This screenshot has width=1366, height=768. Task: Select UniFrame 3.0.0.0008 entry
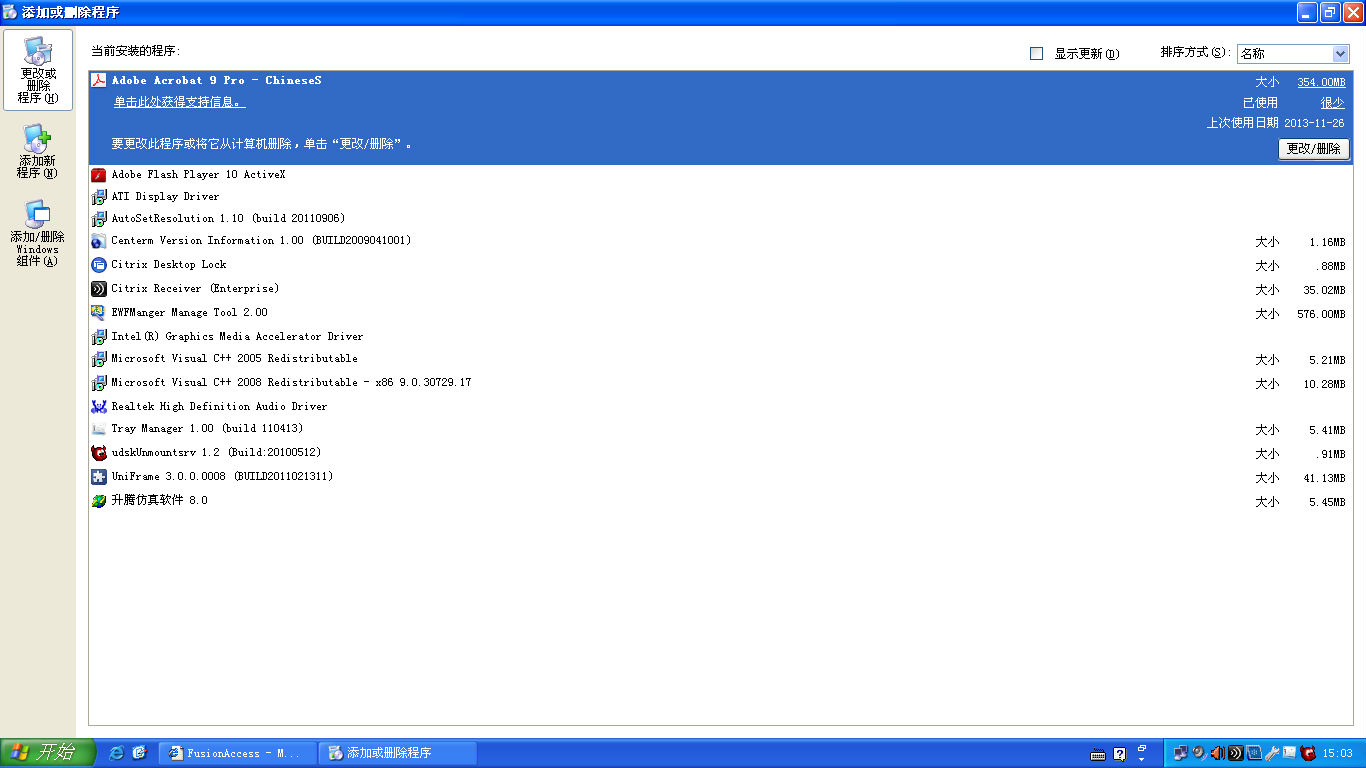coord(720,477)
